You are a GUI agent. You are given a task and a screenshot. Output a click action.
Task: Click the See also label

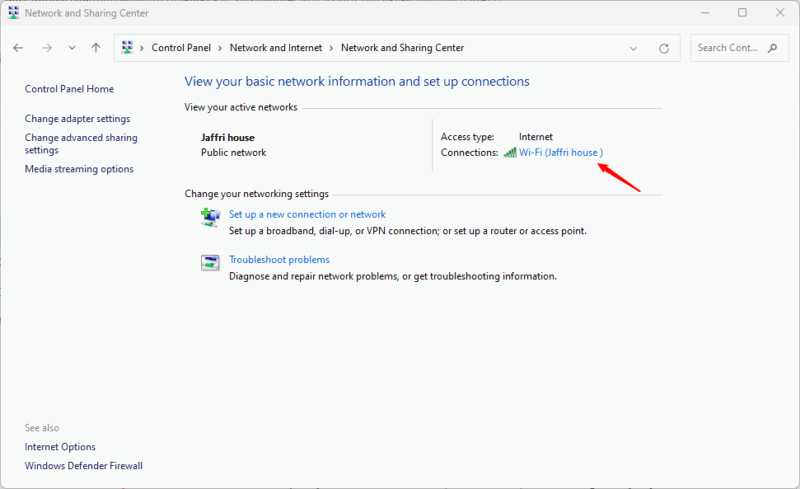(42, 428)
